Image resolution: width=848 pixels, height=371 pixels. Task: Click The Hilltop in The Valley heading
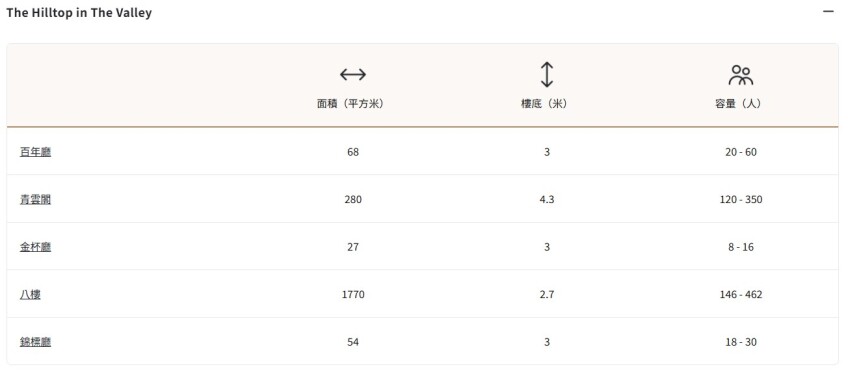click(x=79, y=12)
